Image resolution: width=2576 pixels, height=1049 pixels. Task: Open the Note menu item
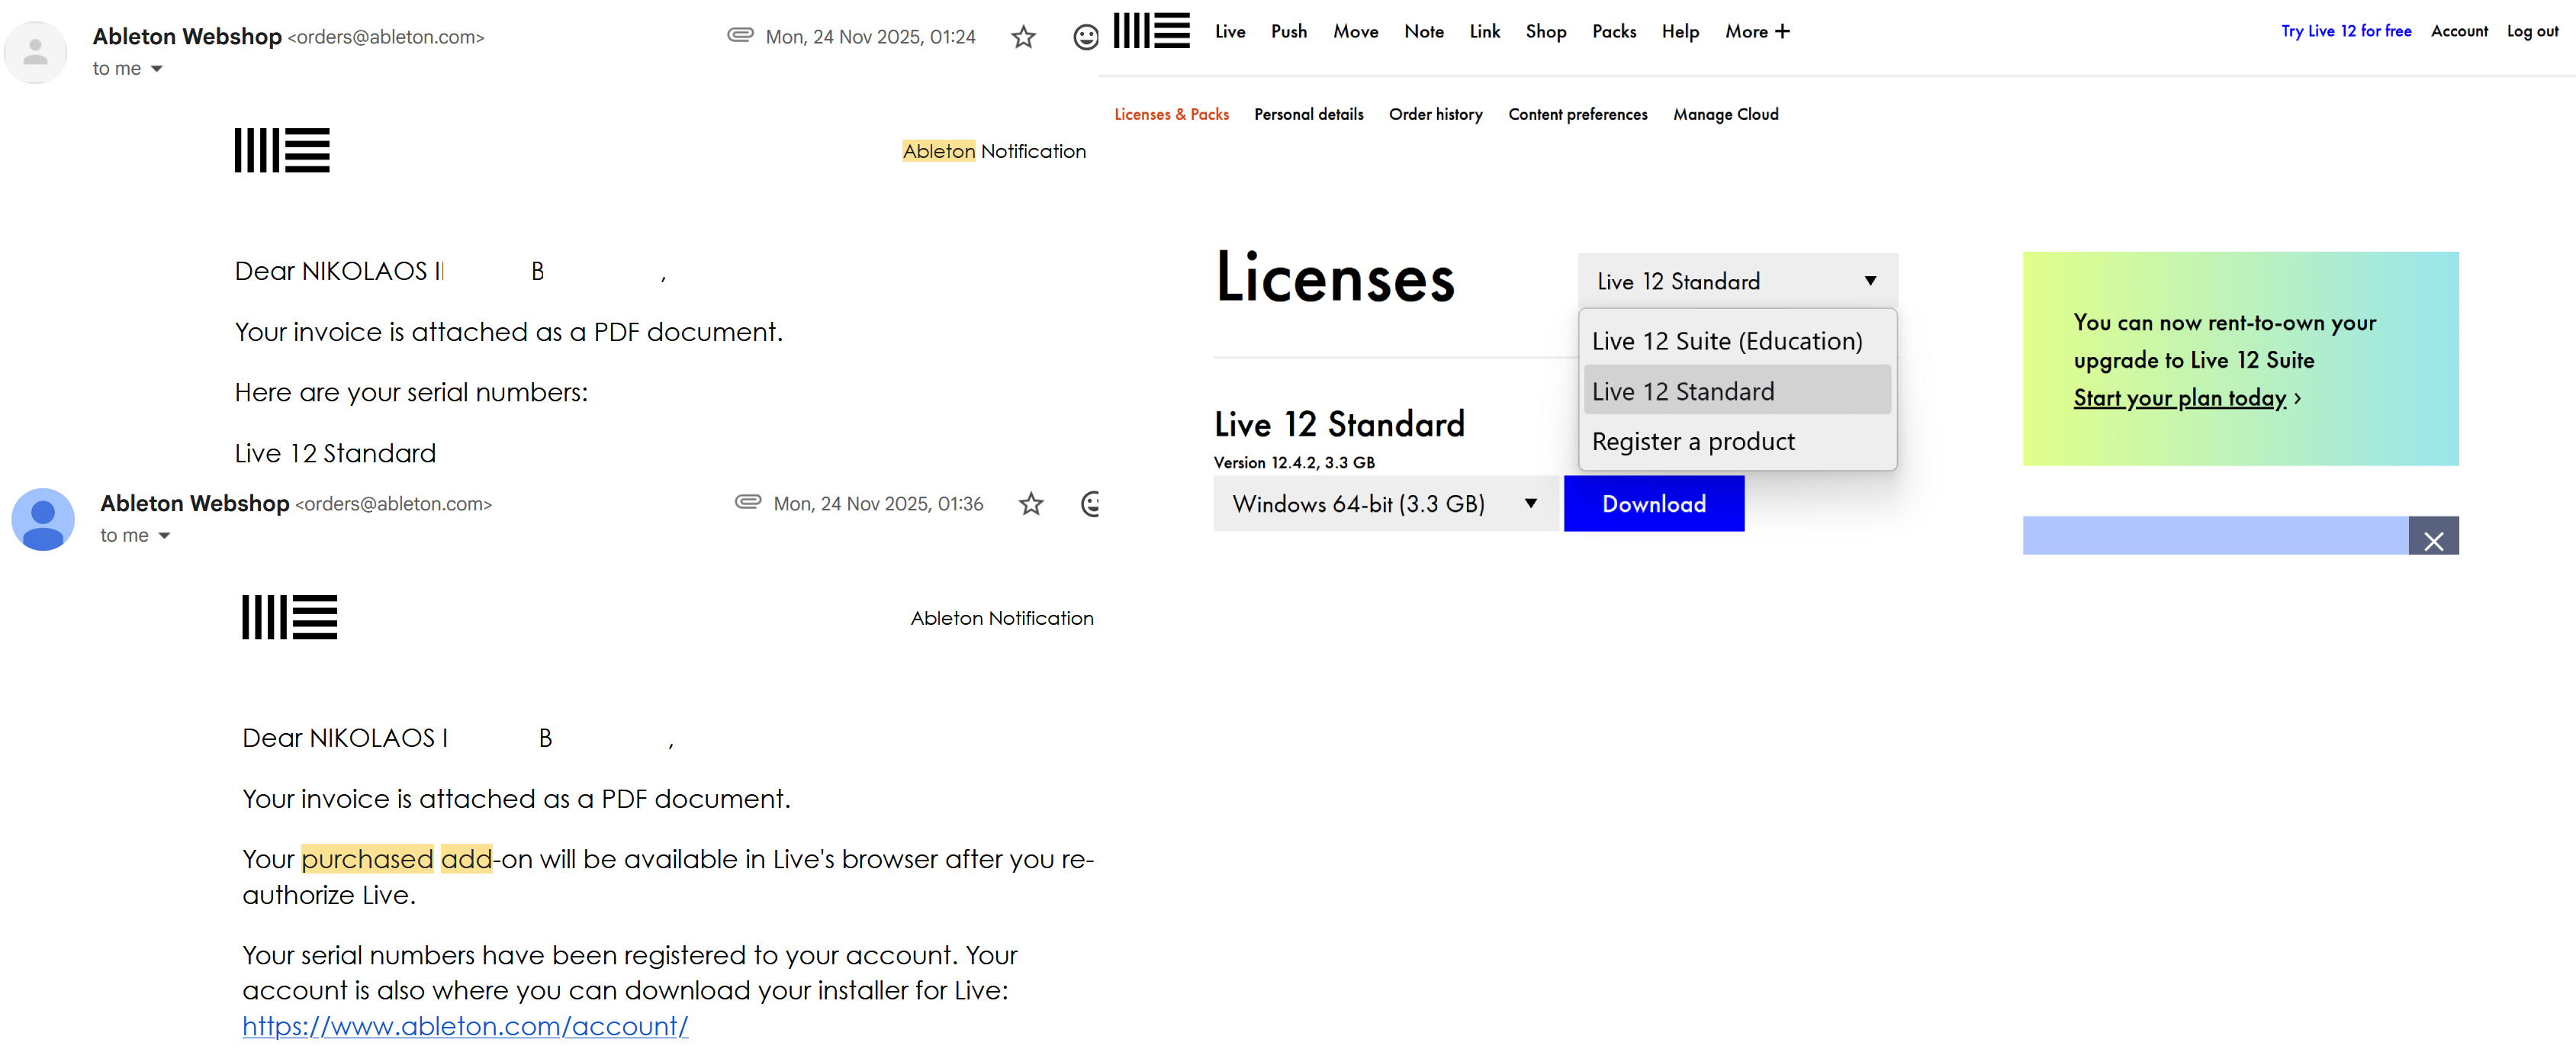(1424, 32)
